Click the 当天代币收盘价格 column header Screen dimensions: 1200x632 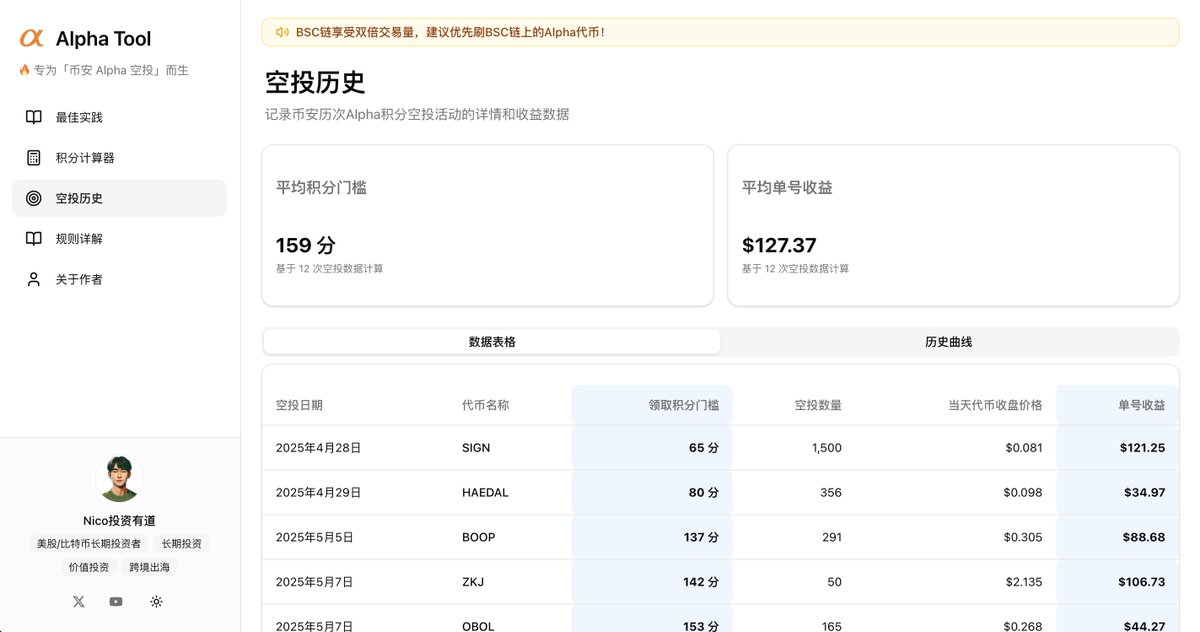[x=995, y=405]
